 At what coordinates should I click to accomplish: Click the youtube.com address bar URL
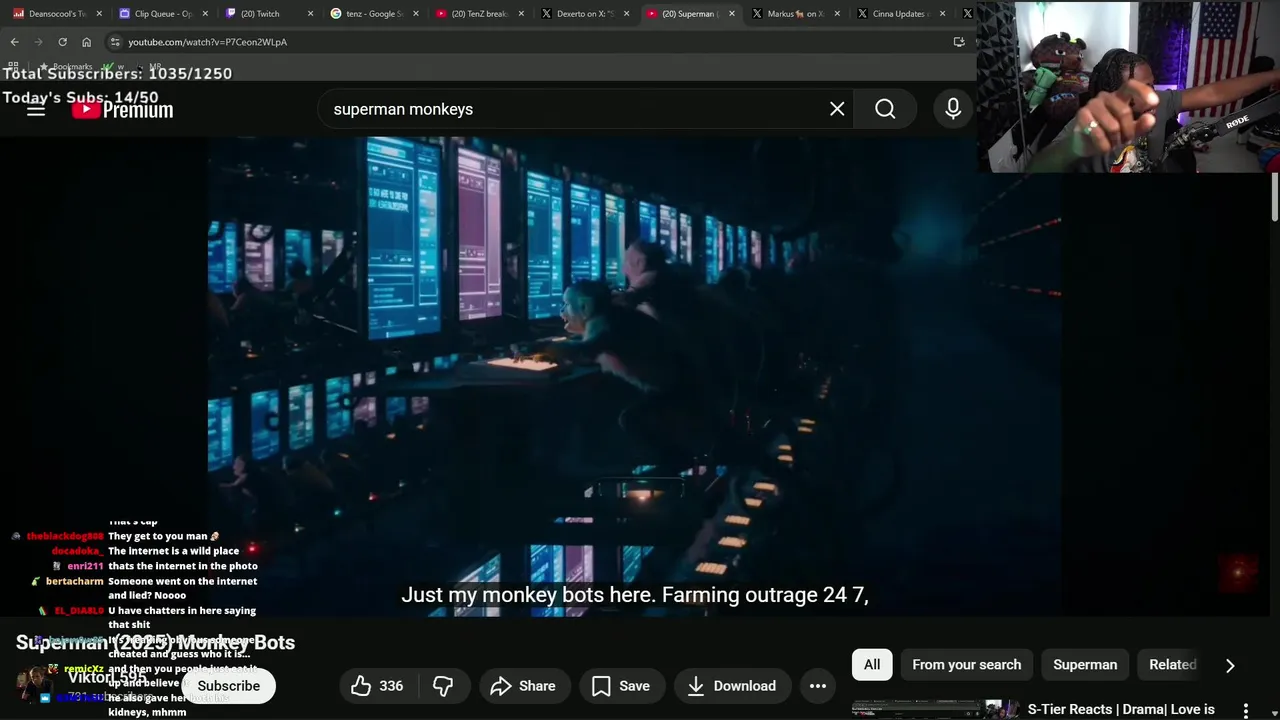pos(207,42)
